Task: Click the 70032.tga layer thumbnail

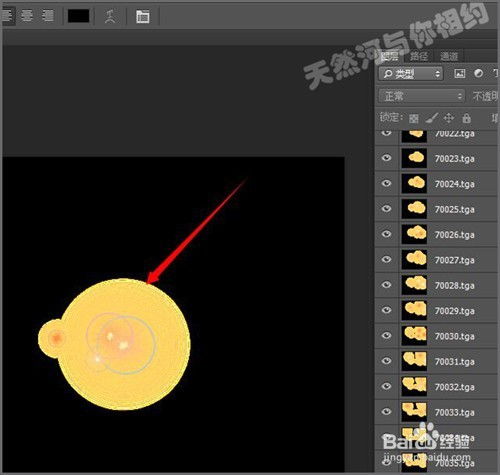Action: pos(414,386)
